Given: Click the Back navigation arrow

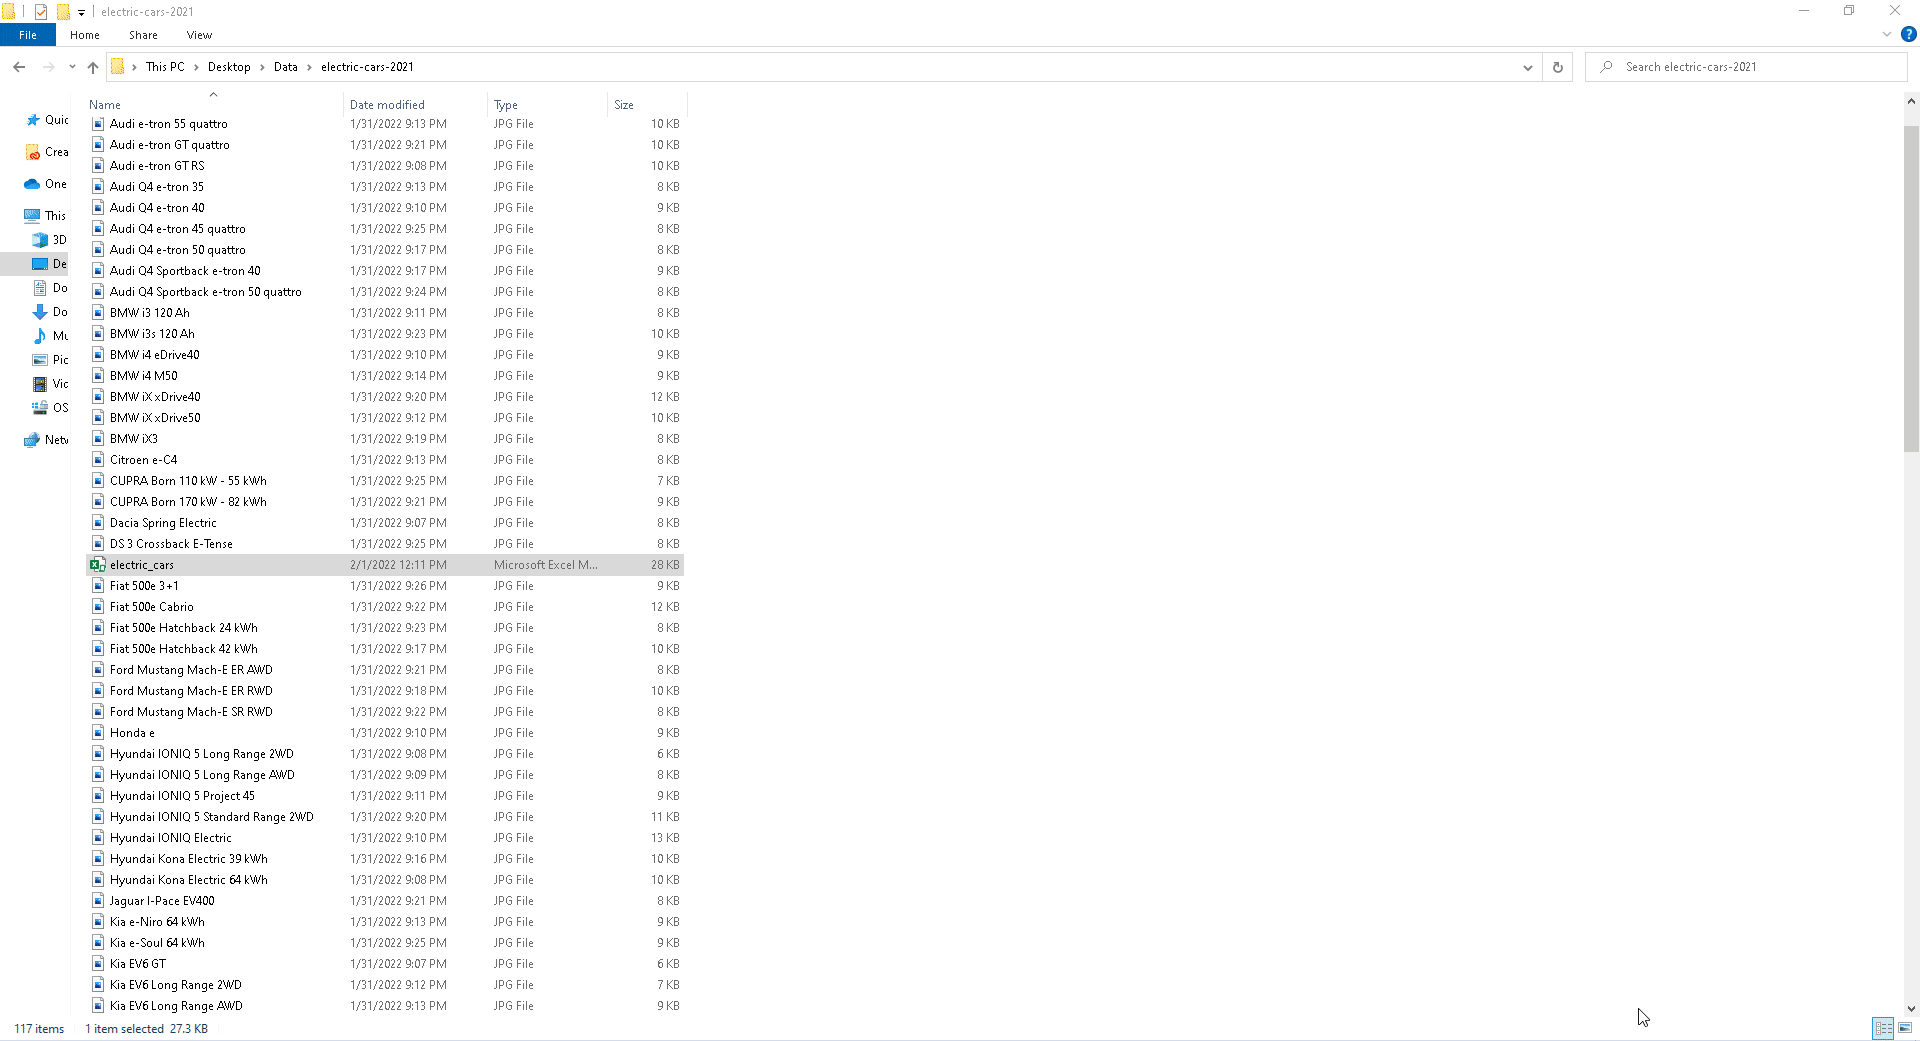Looking at the screenshot, I should [19, 67].
